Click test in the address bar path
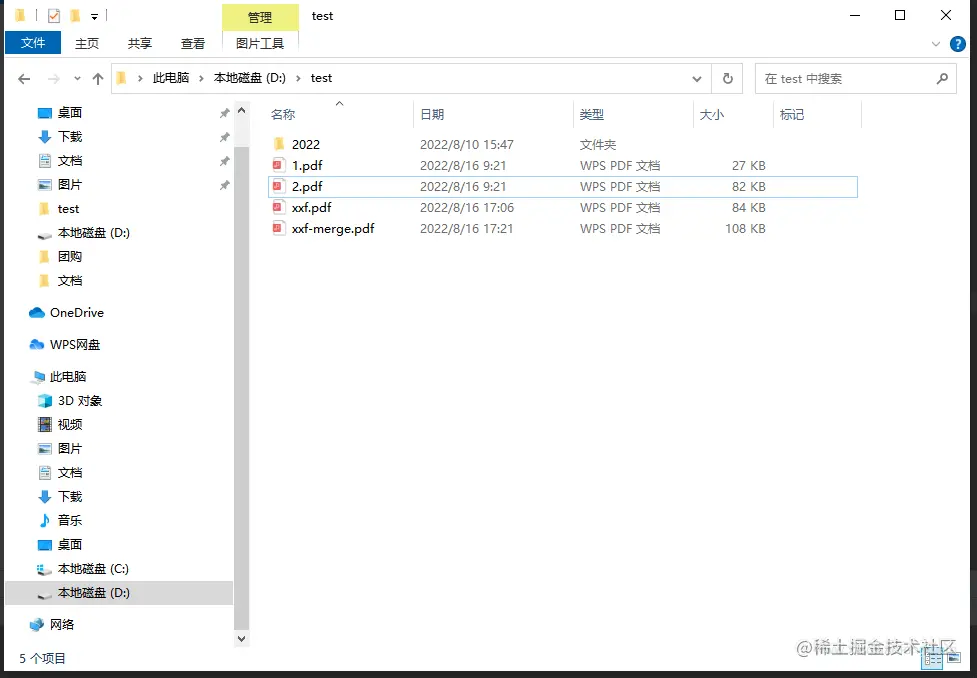This screenshot has height=678, width=977. (x=322, y=78)
